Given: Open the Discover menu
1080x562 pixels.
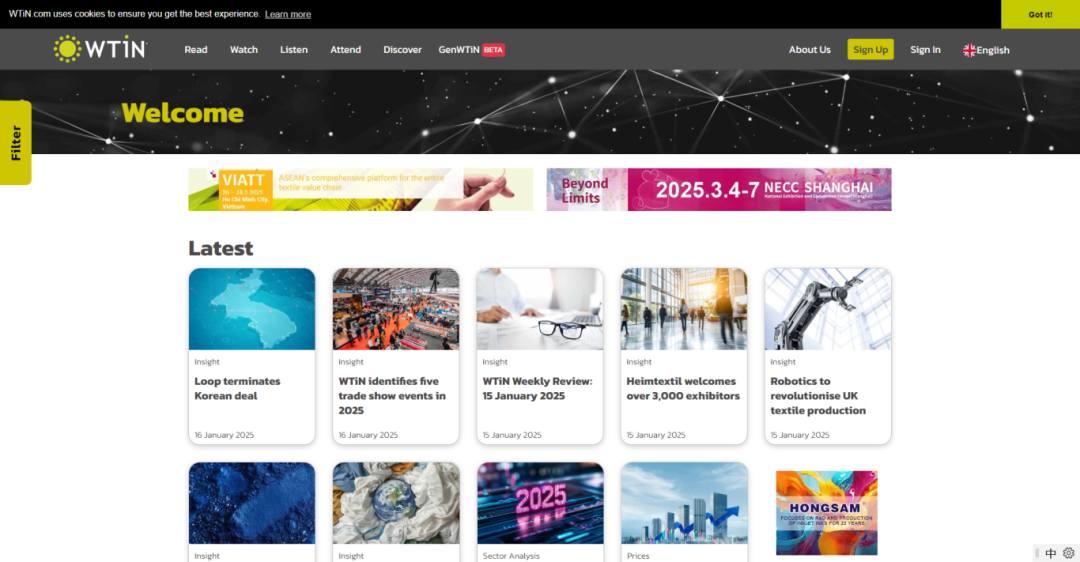Looking at the screenshot, I should point(402,50).
